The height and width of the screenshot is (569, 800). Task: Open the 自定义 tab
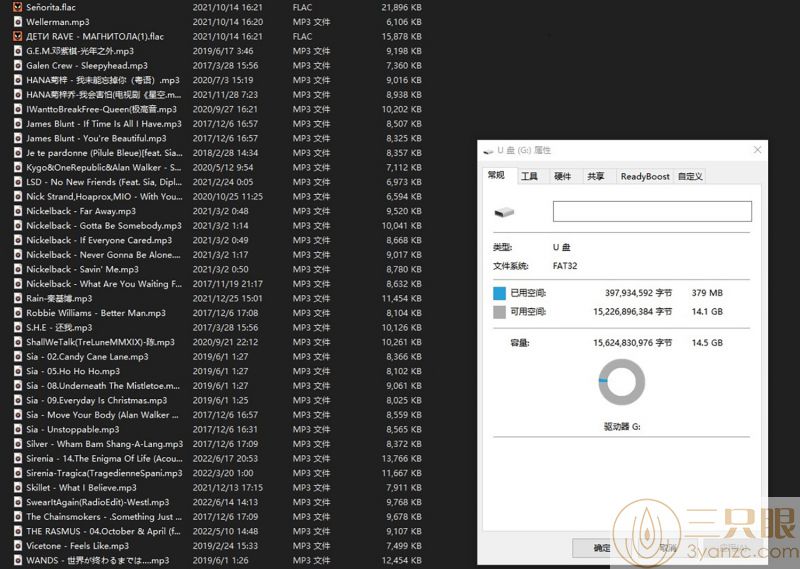point(690,176)
